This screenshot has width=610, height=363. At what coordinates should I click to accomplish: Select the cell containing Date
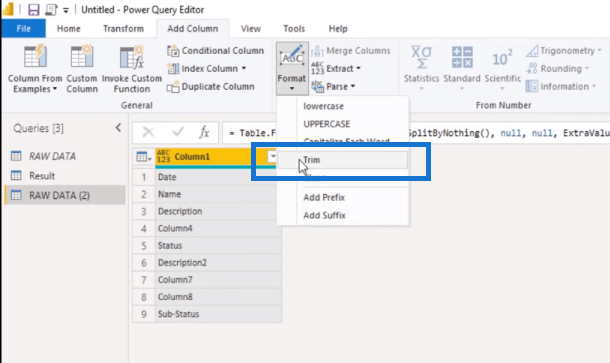coord(218,177)
